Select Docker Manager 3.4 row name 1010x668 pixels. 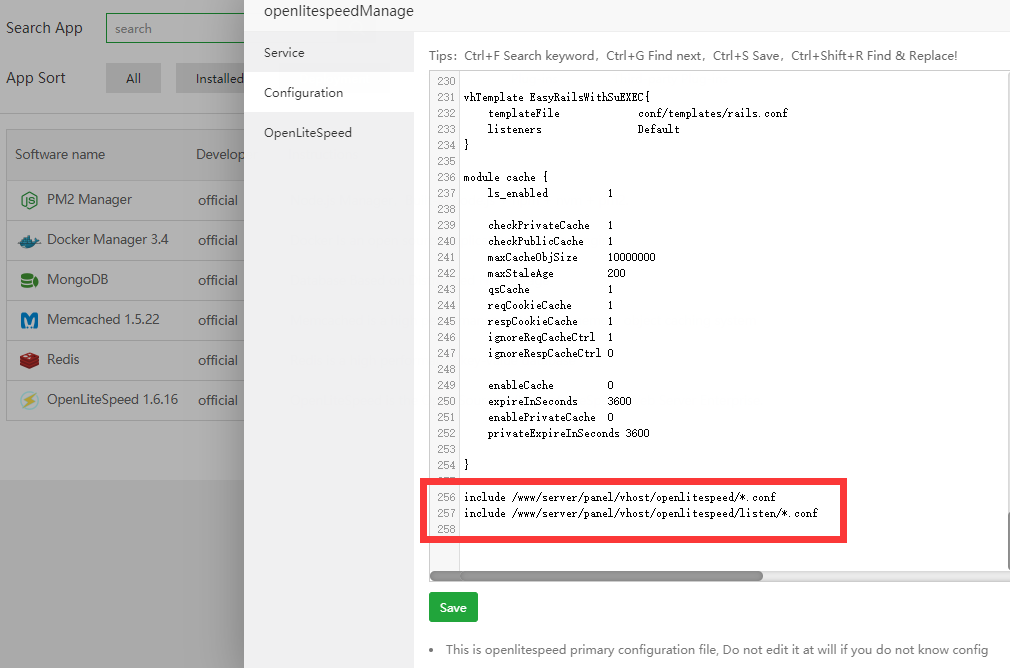[108, 240]
